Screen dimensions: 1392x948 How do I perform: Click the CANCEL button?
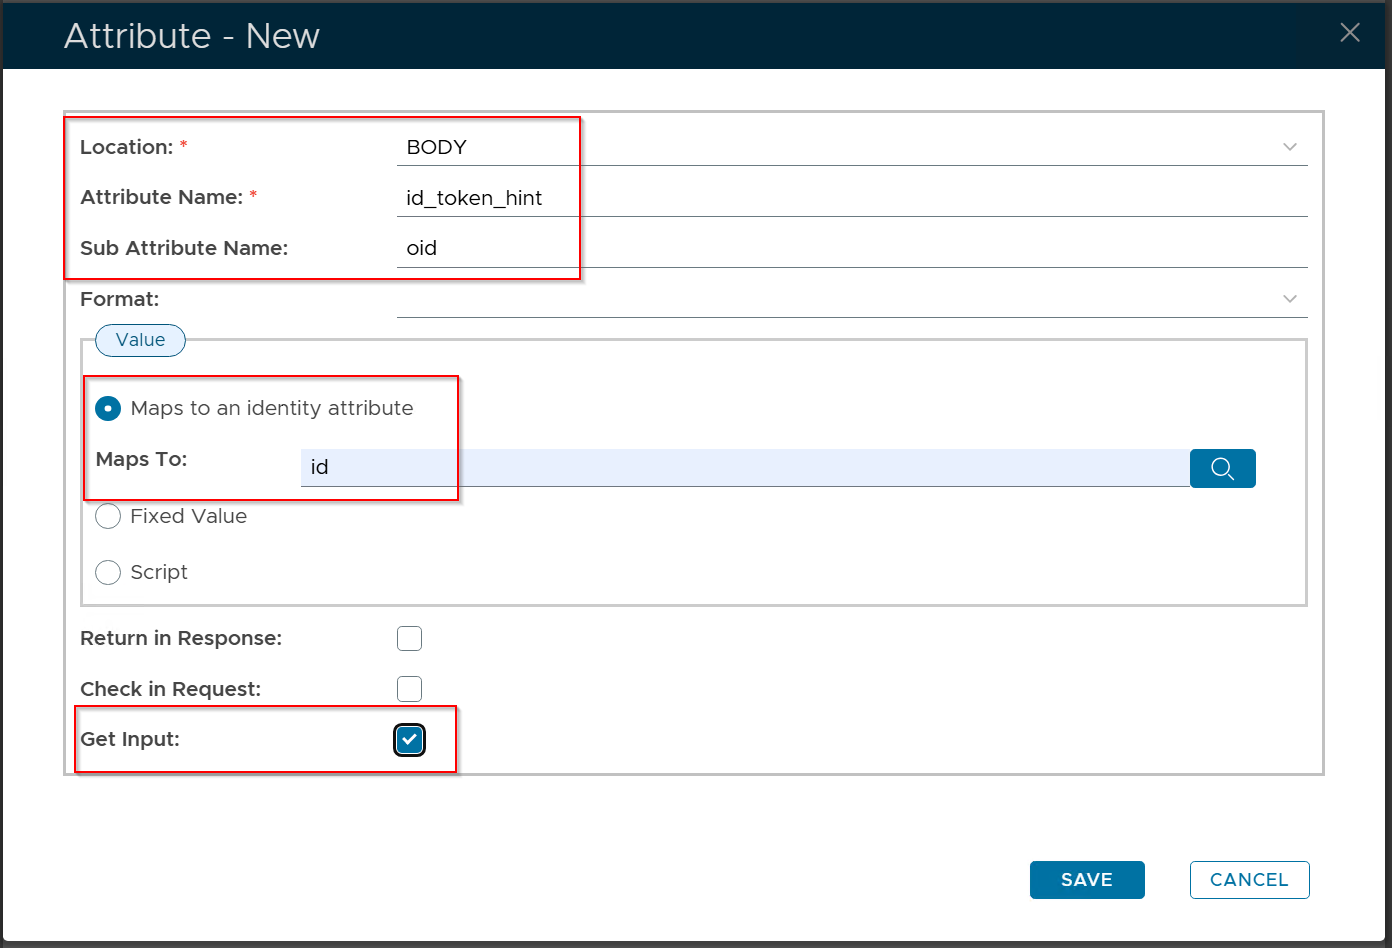click(1249, 880)
